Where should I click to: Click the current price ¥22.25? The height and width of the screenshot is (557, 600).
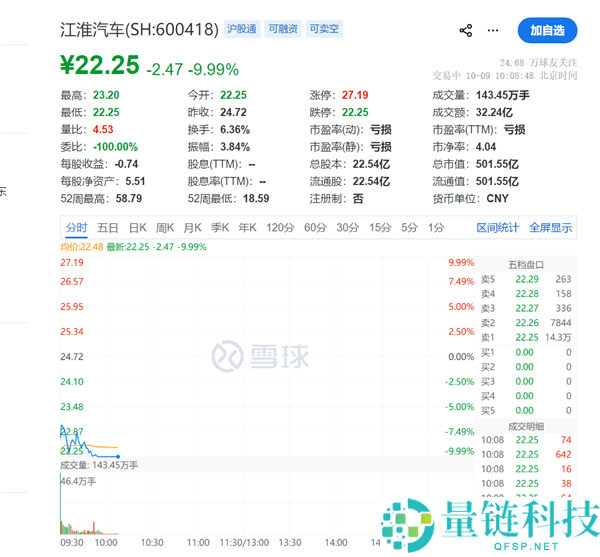click(100, 65)
